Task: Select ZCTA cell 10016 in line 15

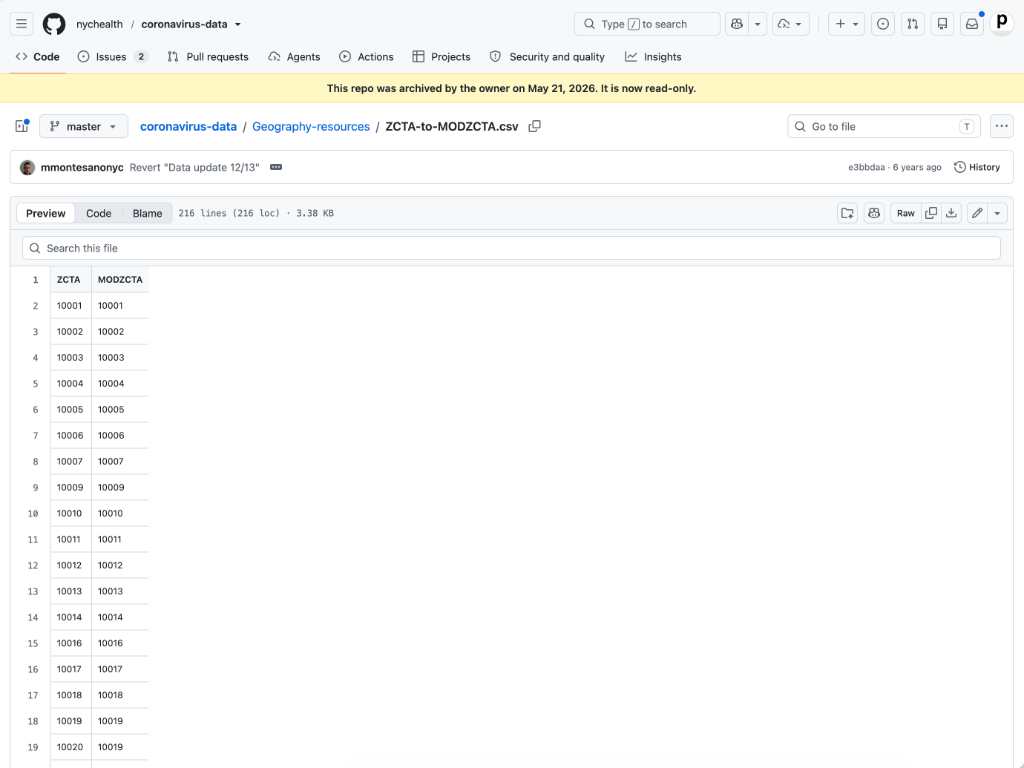Action: coord(71,643)
